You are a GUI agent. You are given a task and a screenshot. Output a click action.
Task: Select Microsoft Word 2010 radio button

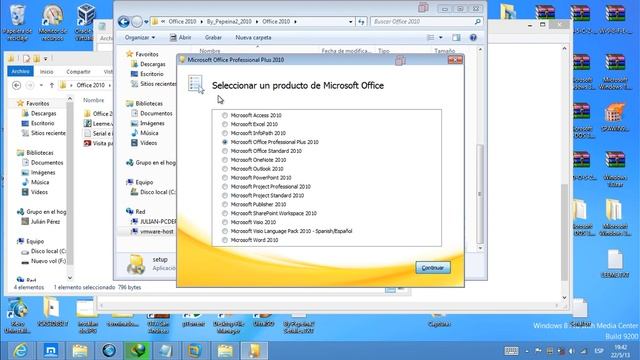click(224, 240)
